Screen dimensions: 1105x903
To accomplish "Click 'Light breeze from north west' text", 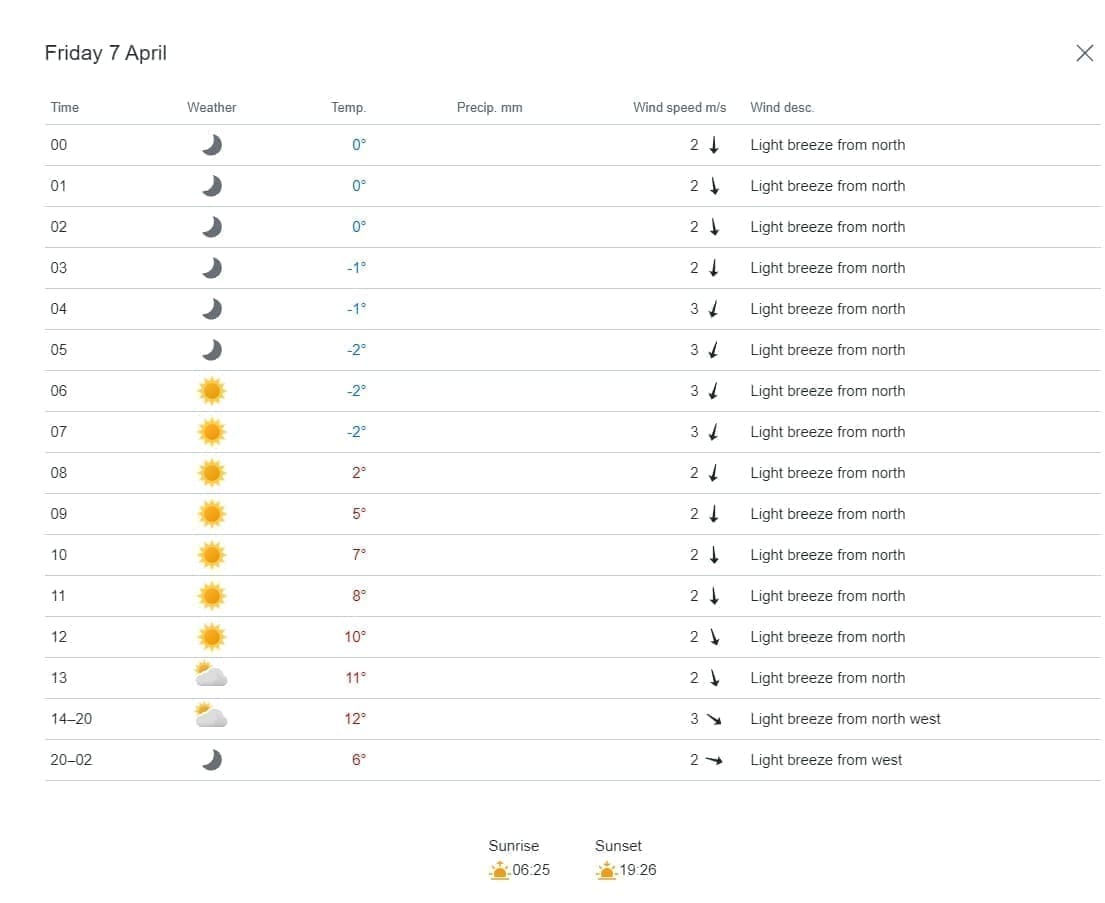I will (x=845, y=719).
